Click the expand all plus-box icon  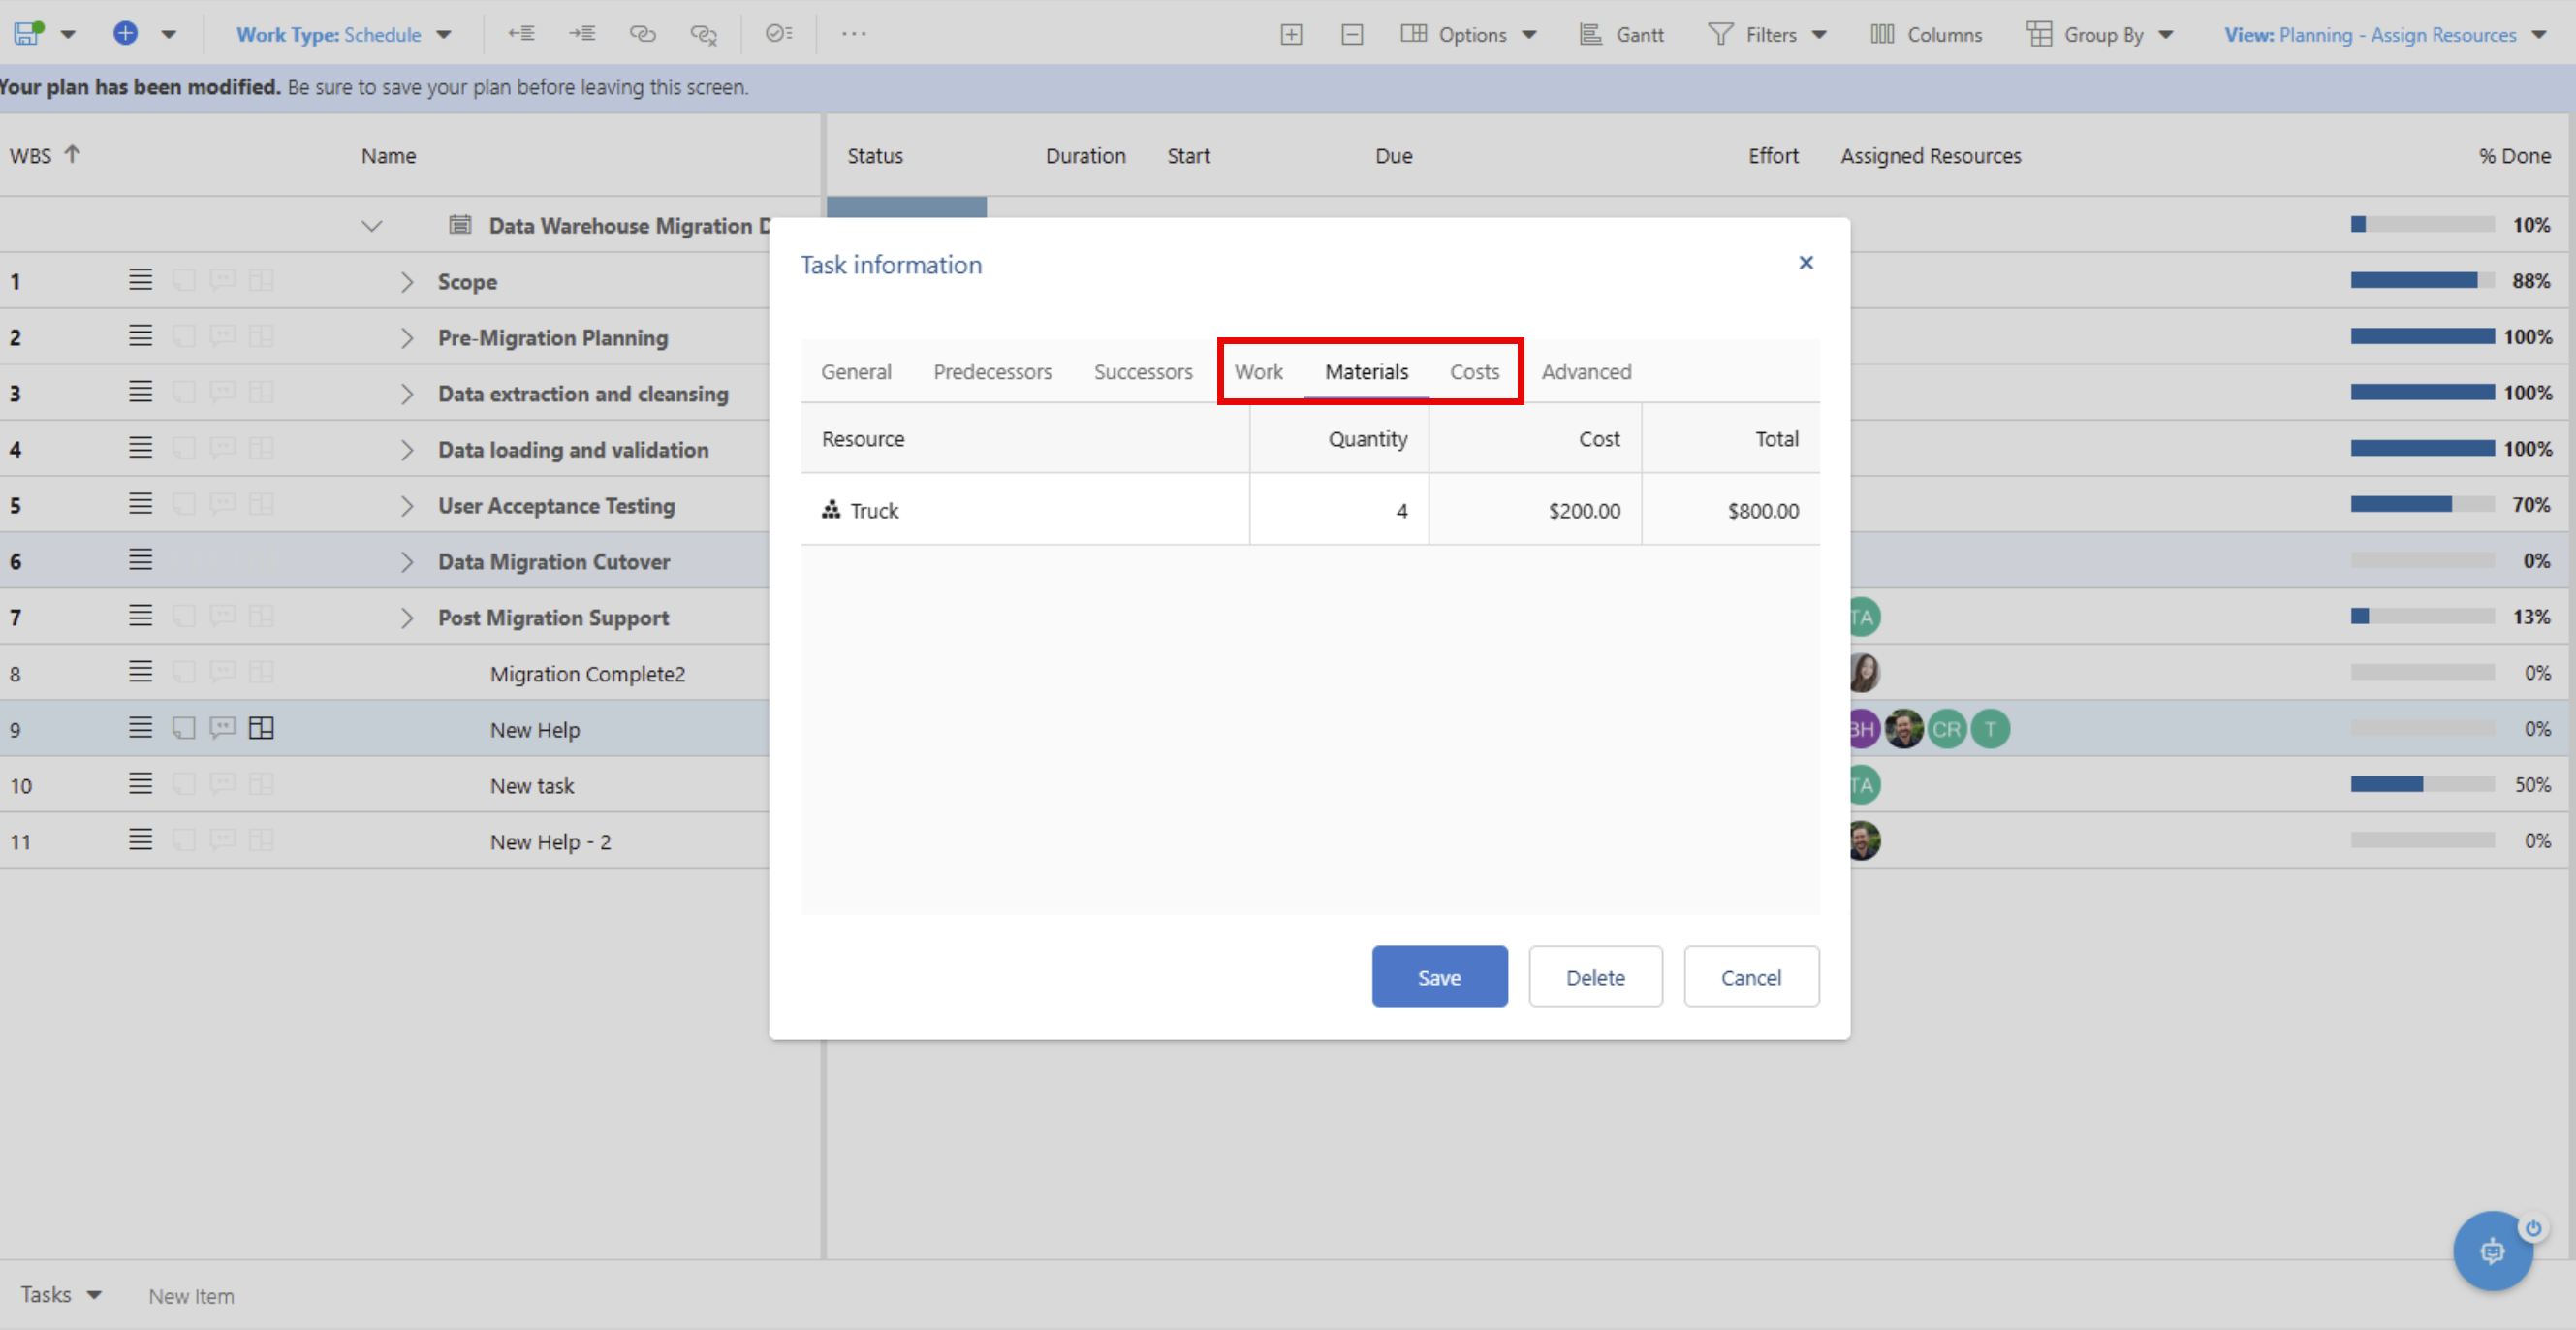[x=1291, y=34]
